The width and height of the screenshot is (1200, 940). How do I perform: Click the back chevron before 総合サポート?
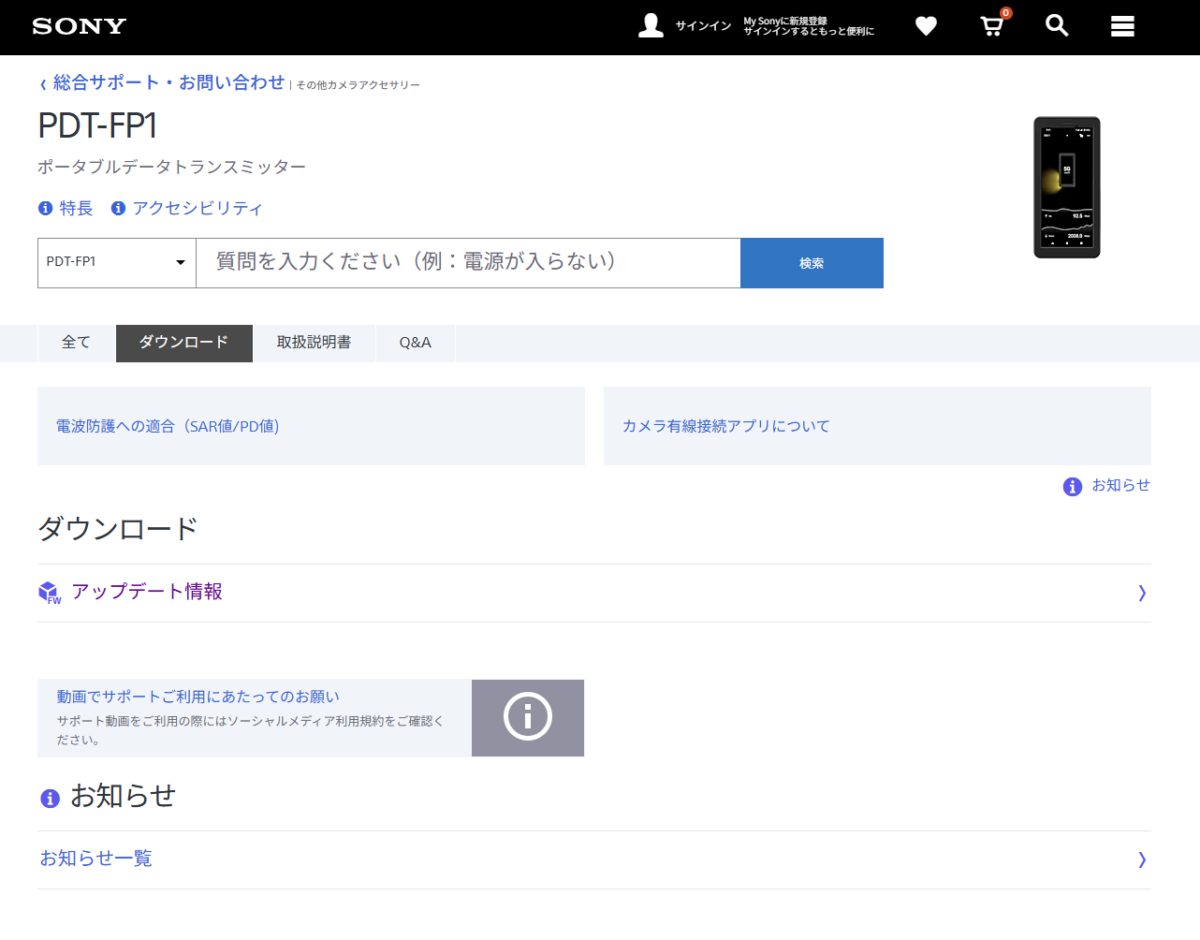pos(42,84)
